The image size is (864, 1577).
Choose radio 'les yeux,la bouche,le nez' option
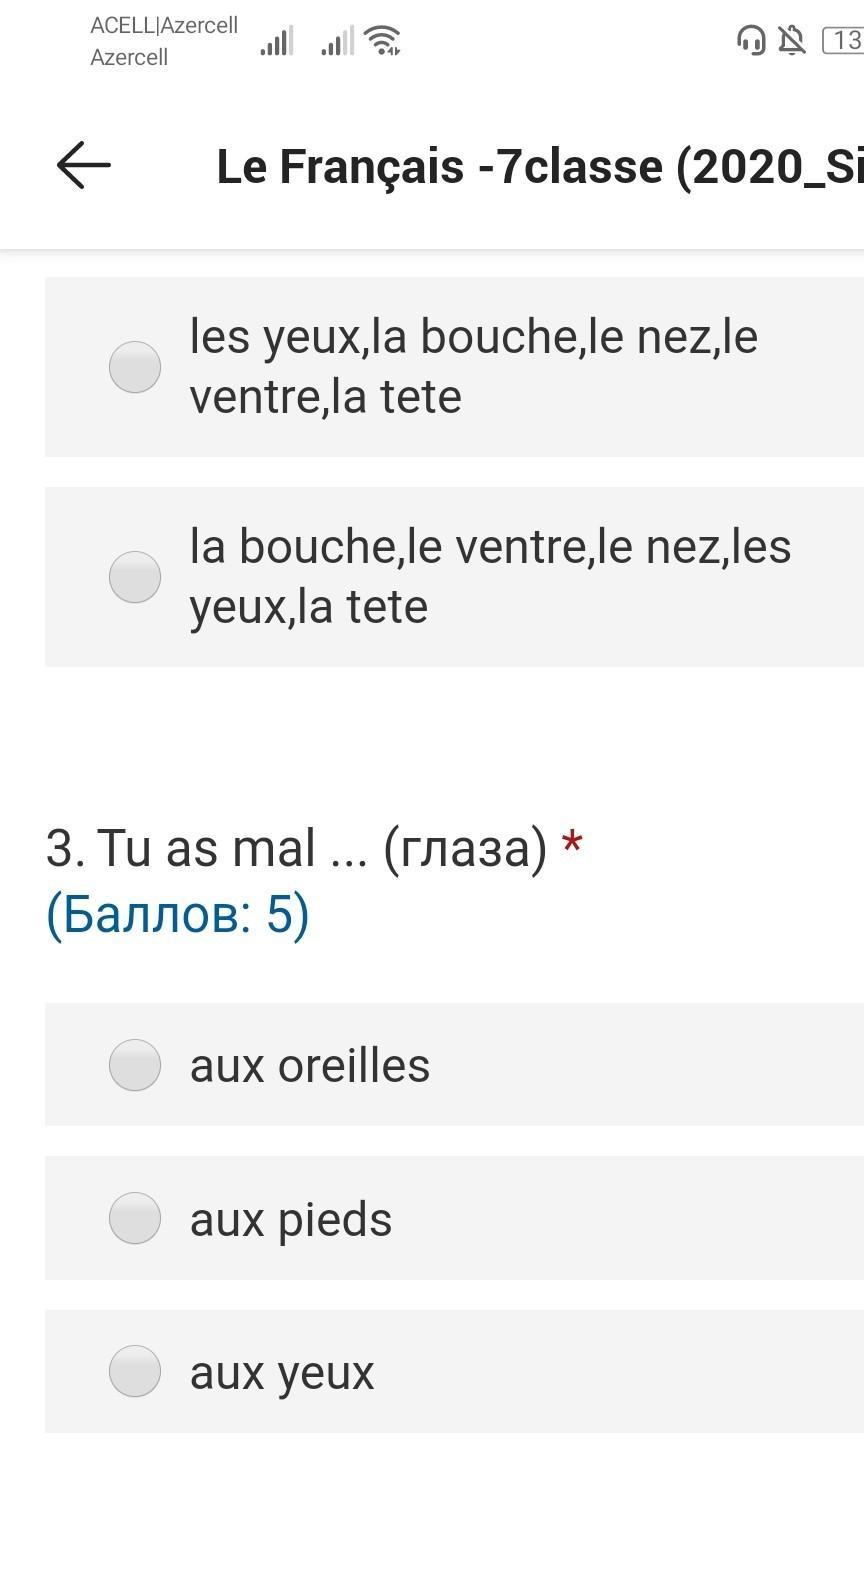(135, 367)
